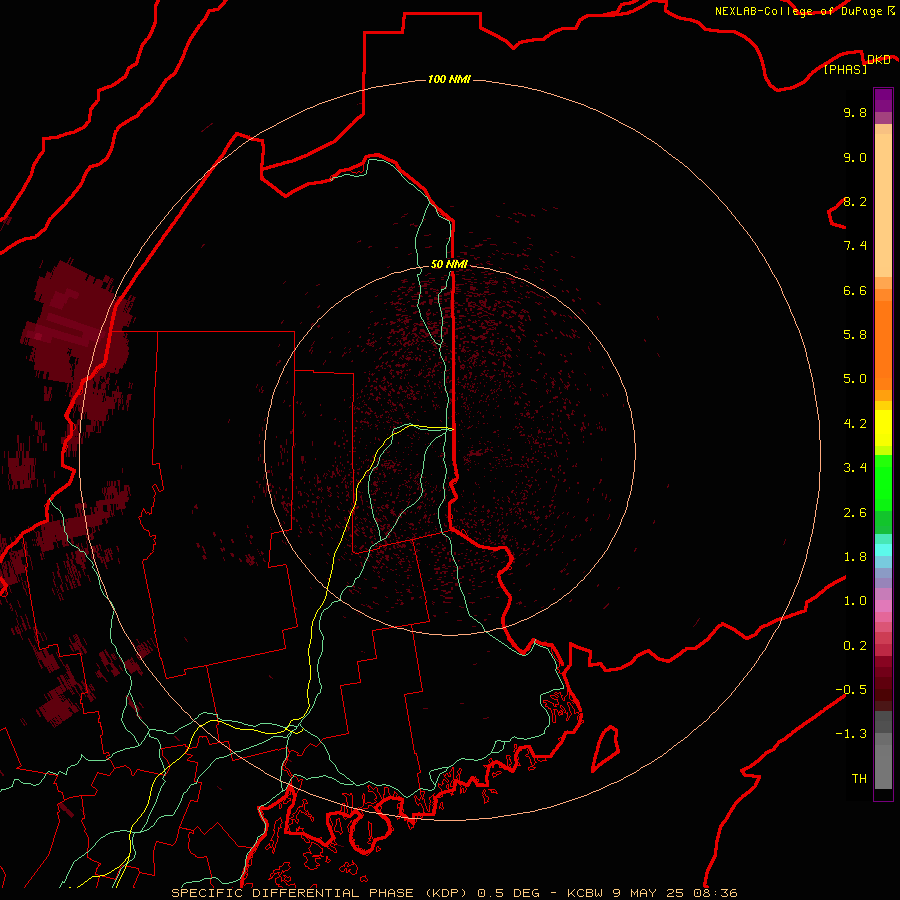Click the -0.5 scale value
The width and height of the screenshot is (900, 900).
coord(851,690)
